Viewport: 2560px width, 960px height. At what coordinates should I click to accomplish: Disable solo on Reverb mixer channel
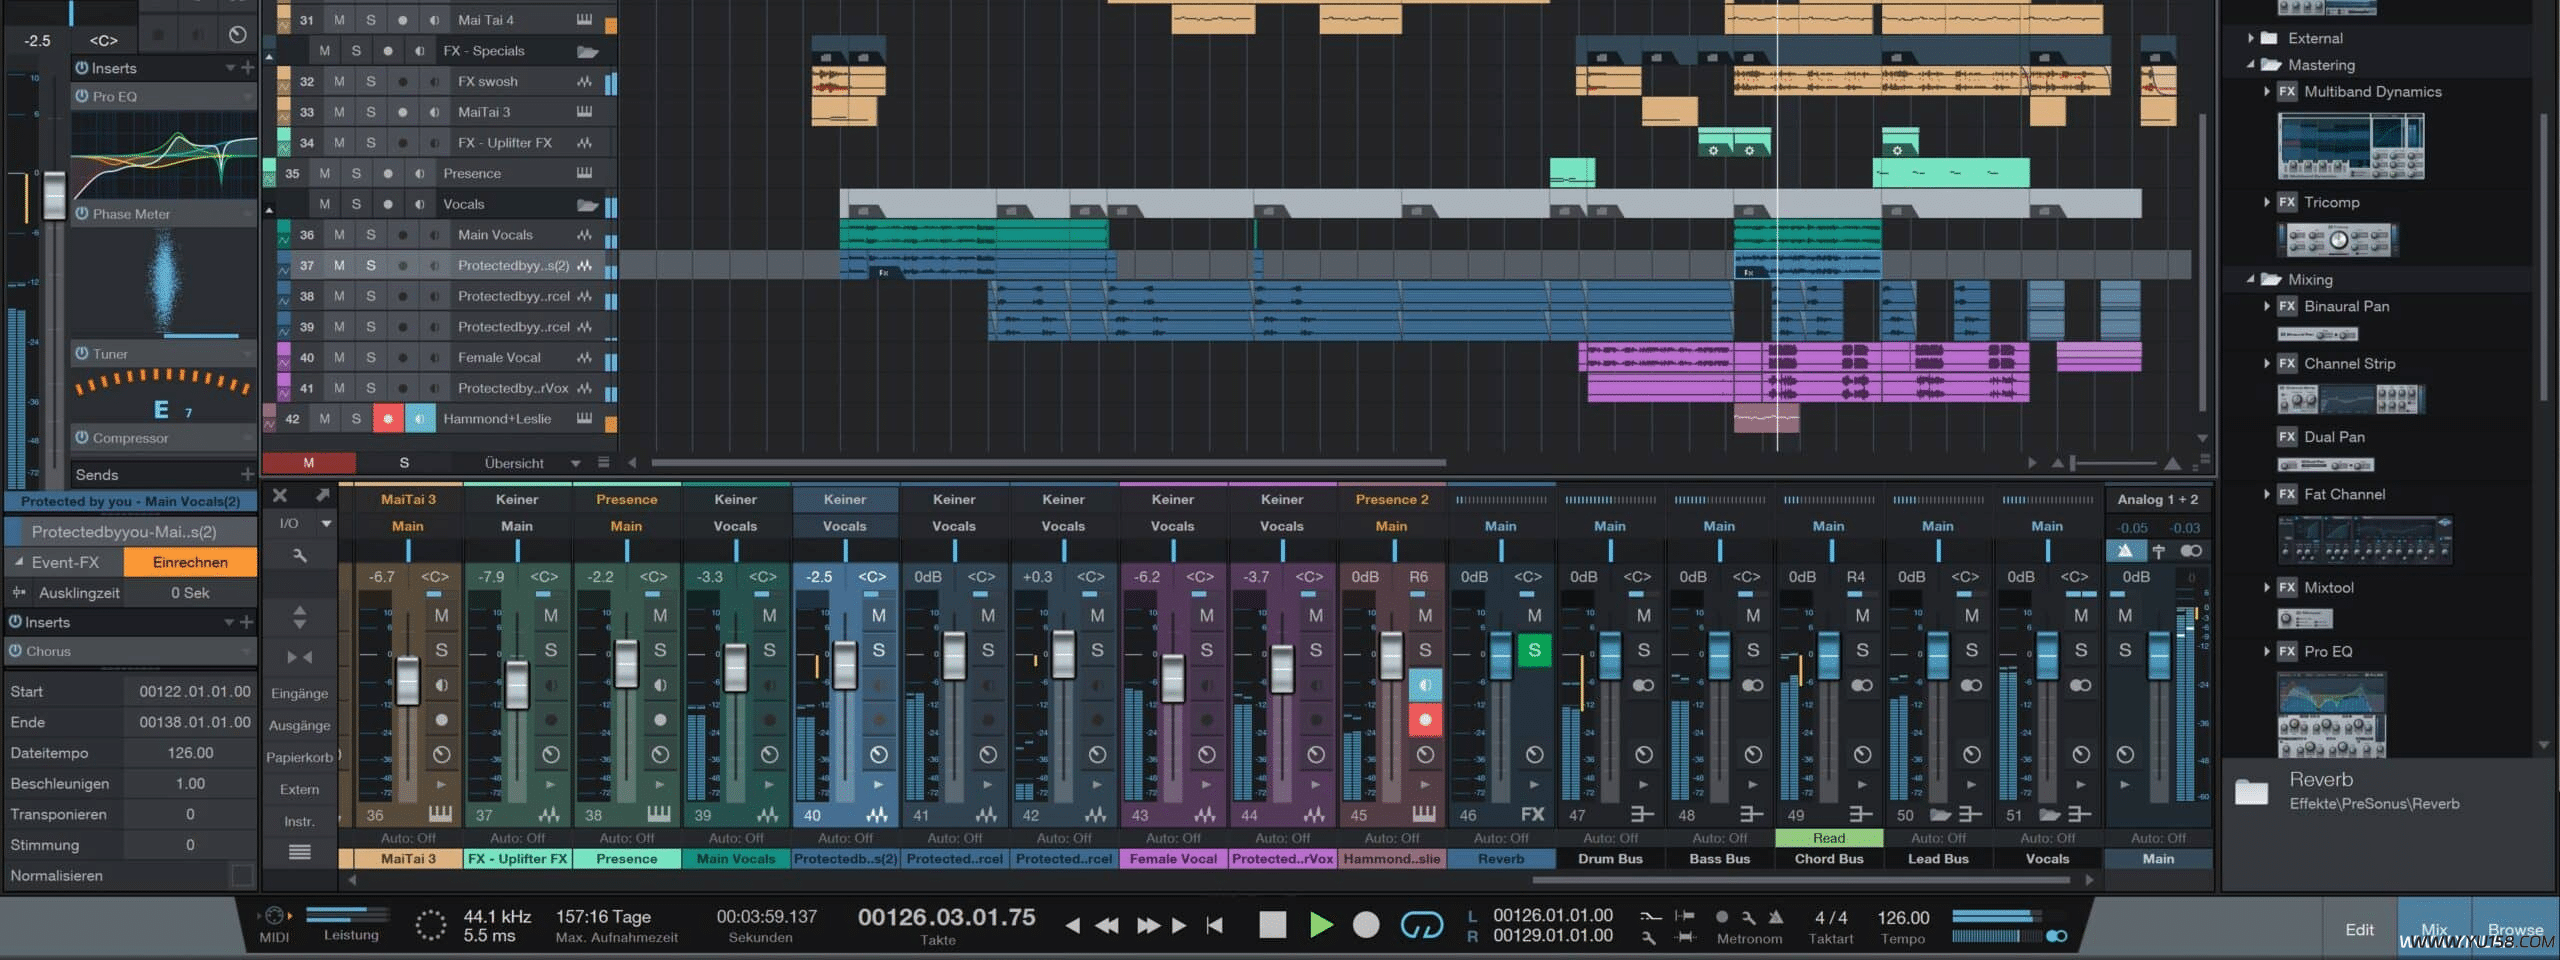click(x=1533, y=650)
